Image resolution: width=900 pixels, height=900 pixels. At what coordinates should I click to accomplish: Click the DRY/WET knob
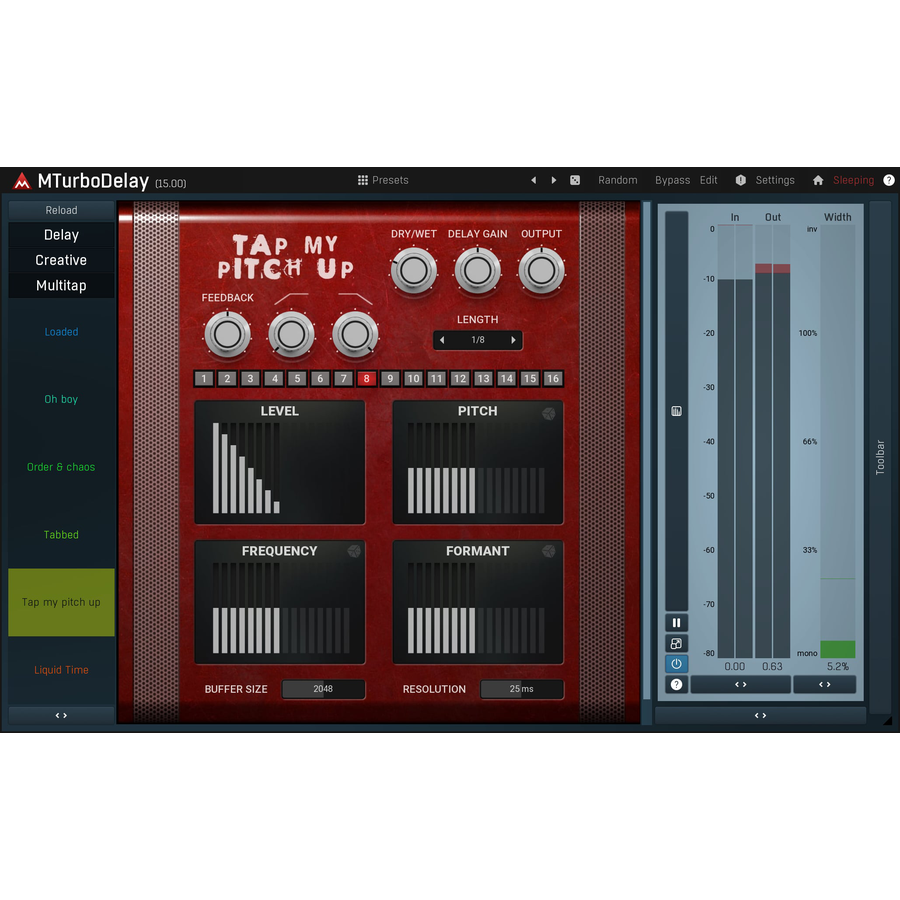click(x=414, y=270)
